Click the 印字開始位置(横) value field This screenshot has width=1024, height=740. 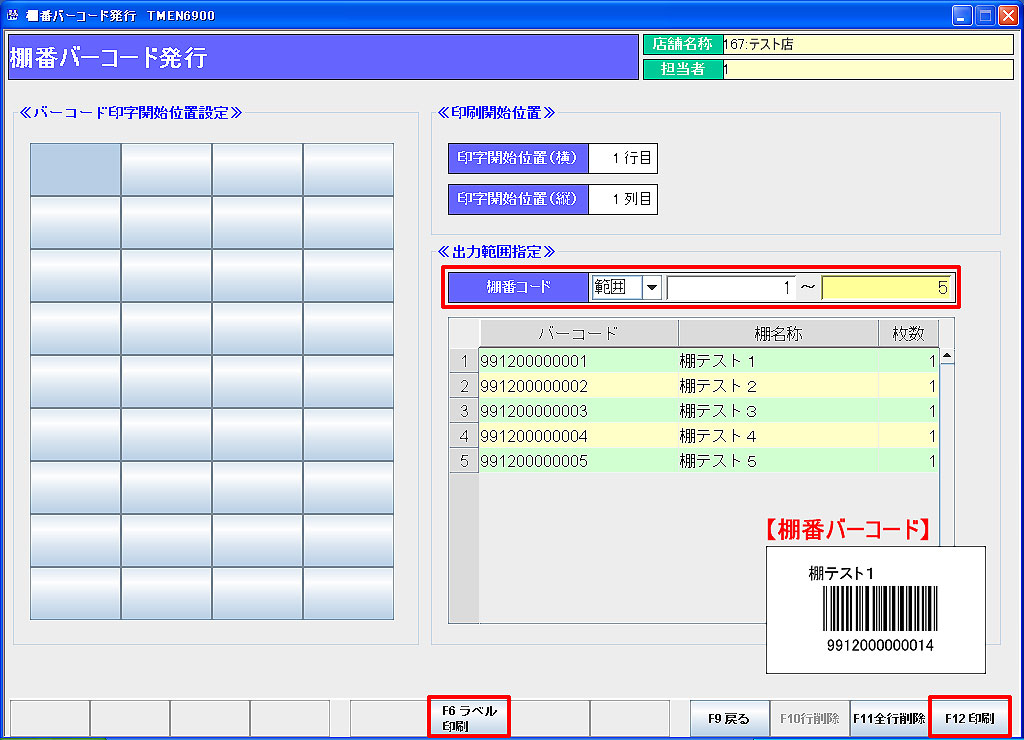pos(622,159)
